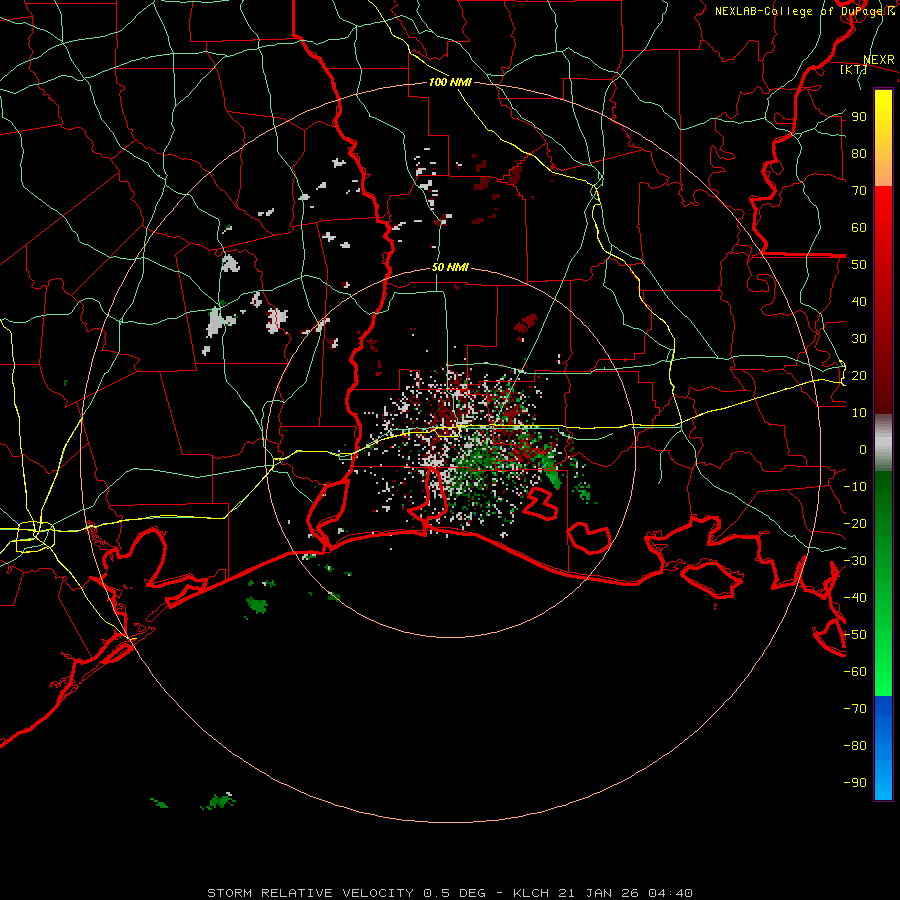Select the -10 scale value
This screenshot has height=900, width=900.
coord(855,487)
